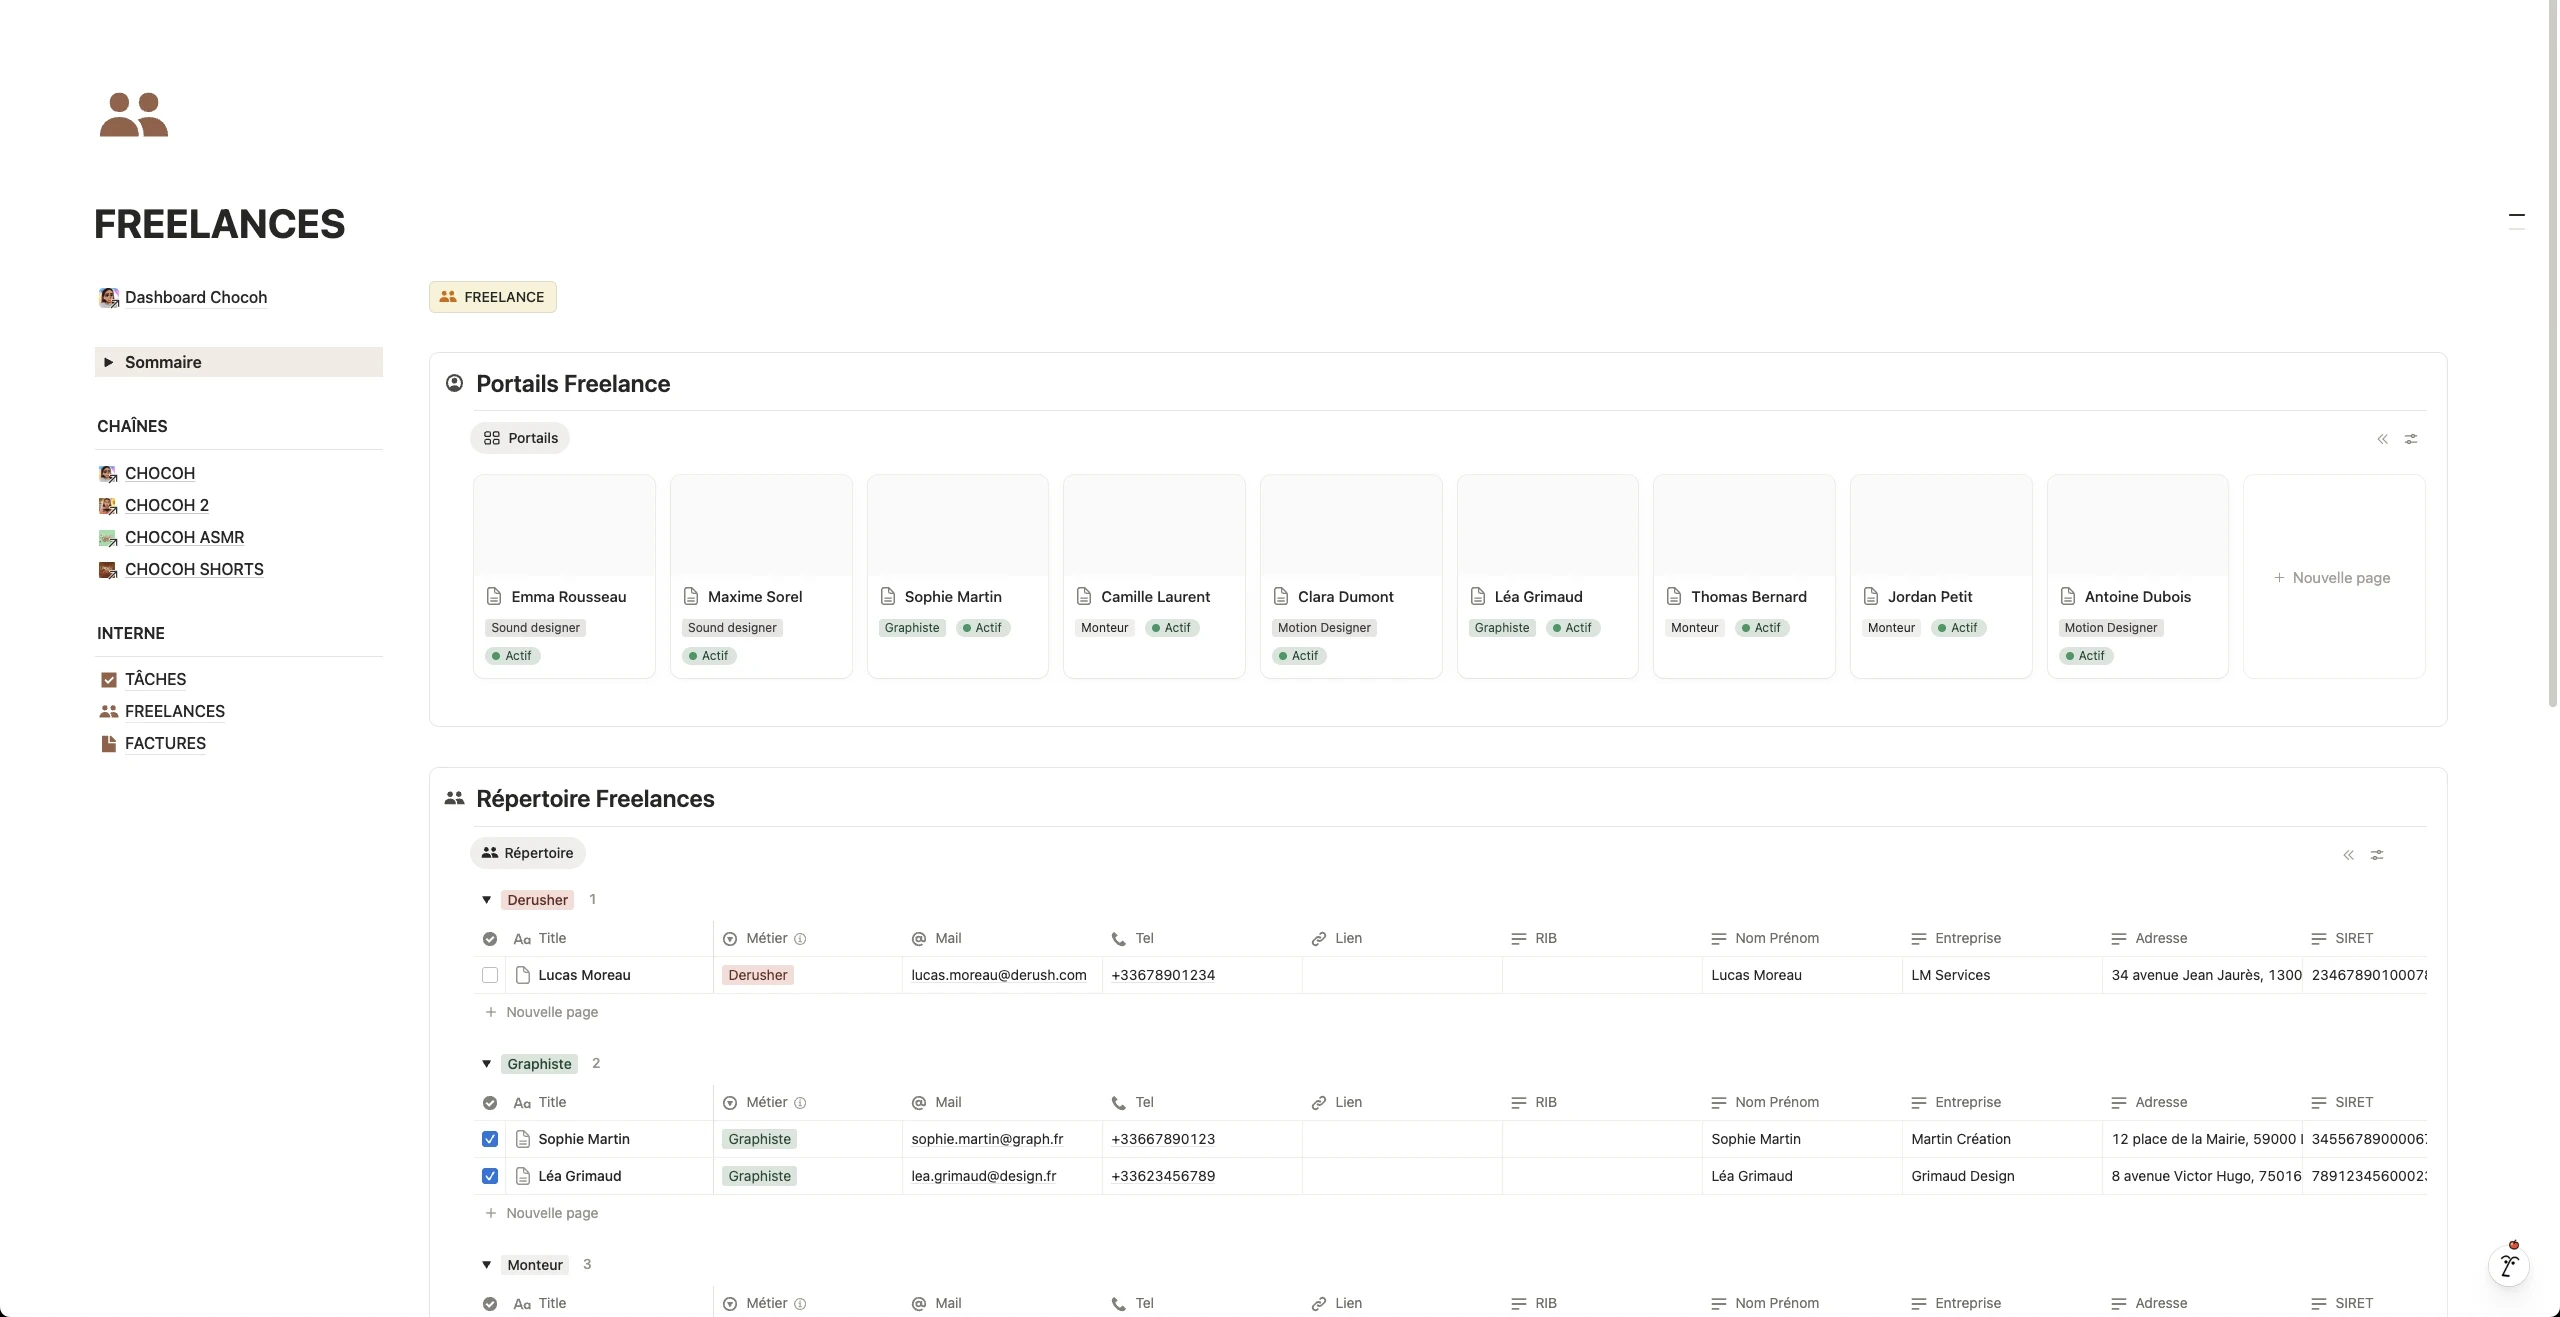
Task: Click the FREELANCES people icon in sidebar
Action: click(x=109, y=711)
